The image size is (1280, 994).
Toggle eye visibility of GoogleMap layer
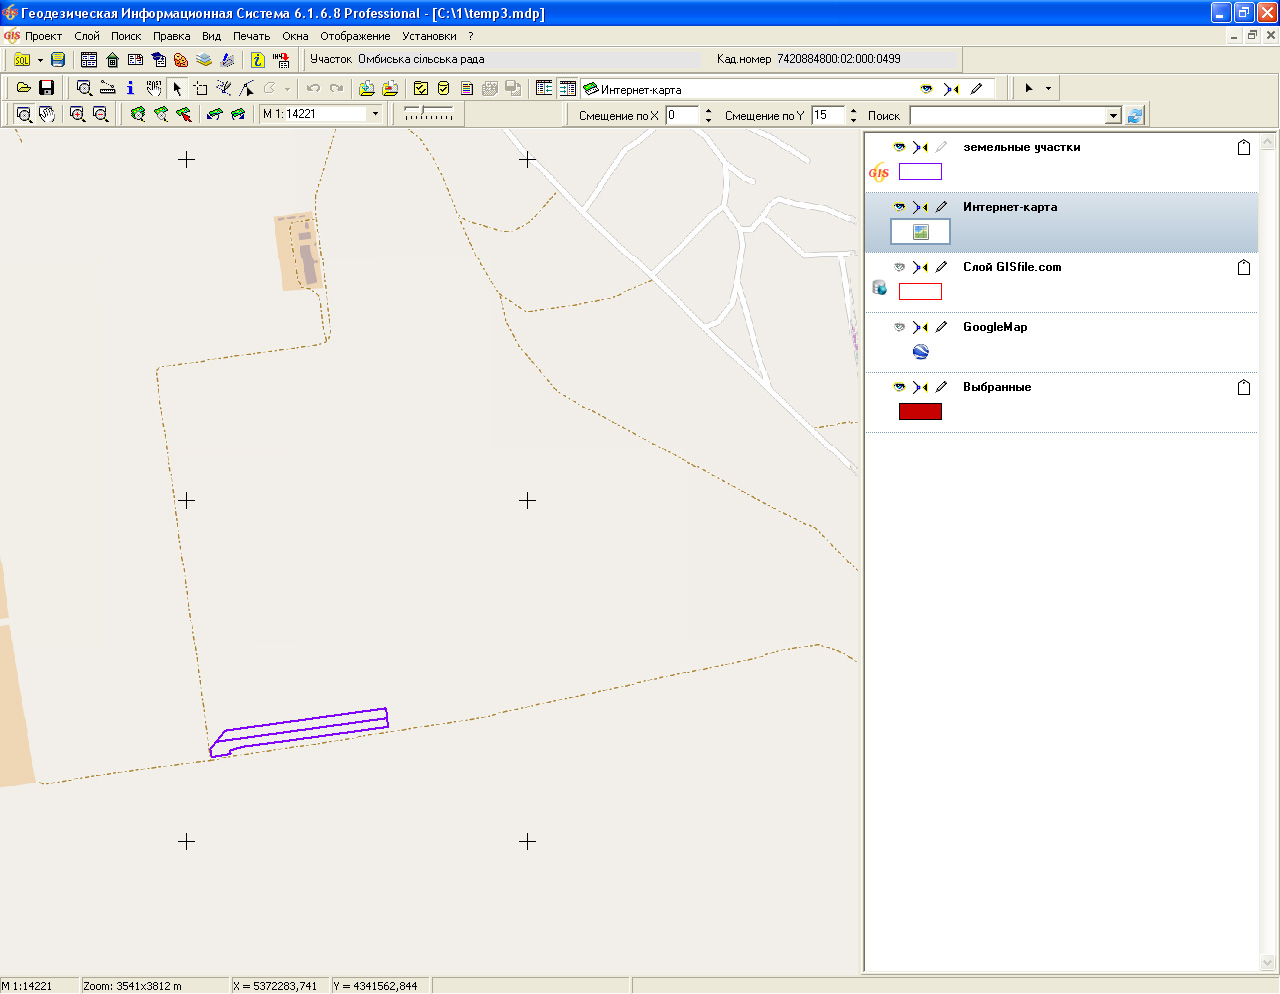click(x=899, y=327)
